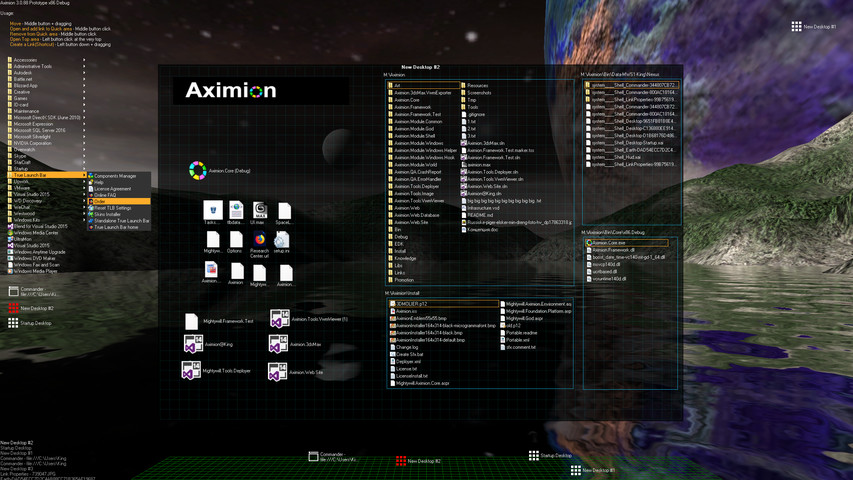
Task: Expand the Microsoft SQL Server 2016 folder
Action: point(39,130)
